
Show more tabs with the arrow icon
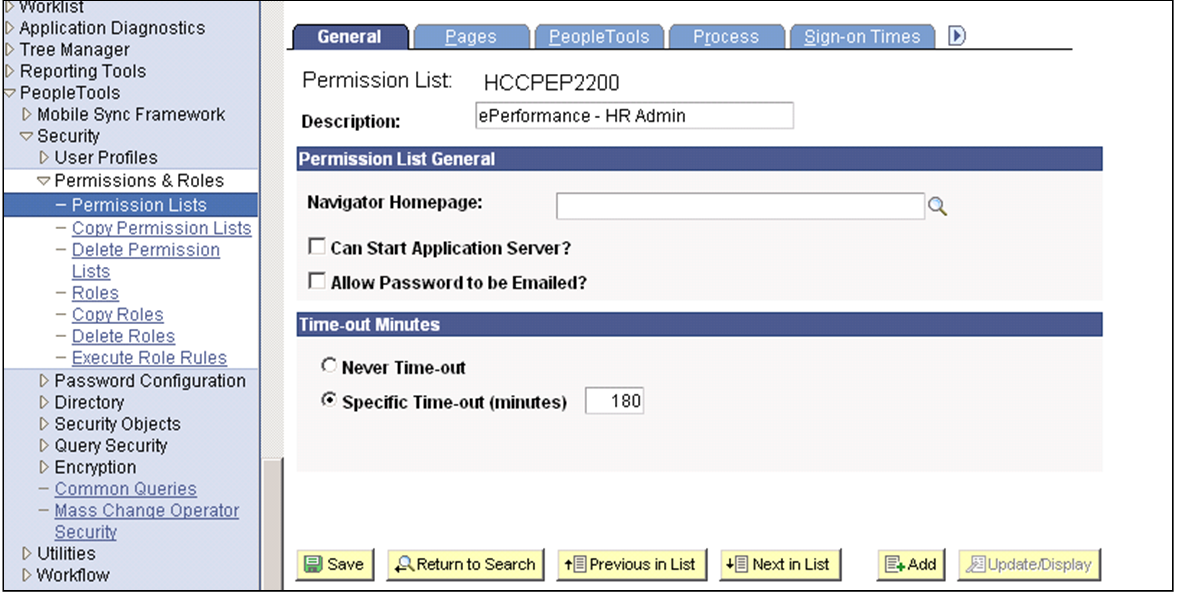coord(956,35)
